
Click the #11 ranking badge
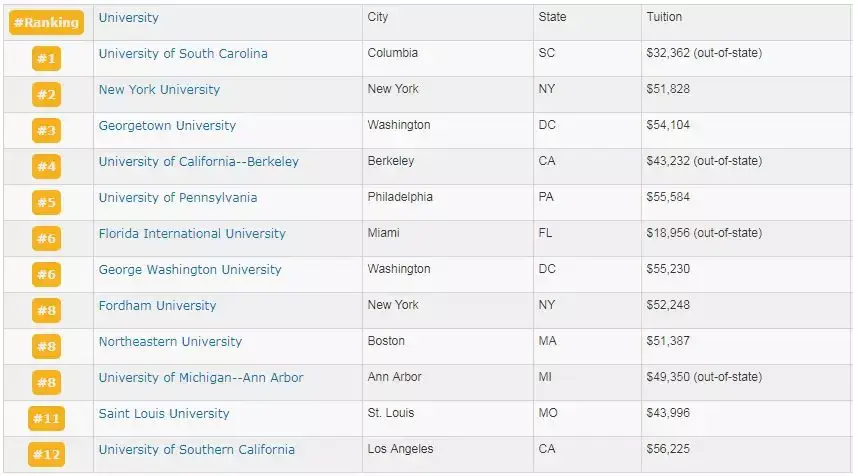click(x=47, y=419)
